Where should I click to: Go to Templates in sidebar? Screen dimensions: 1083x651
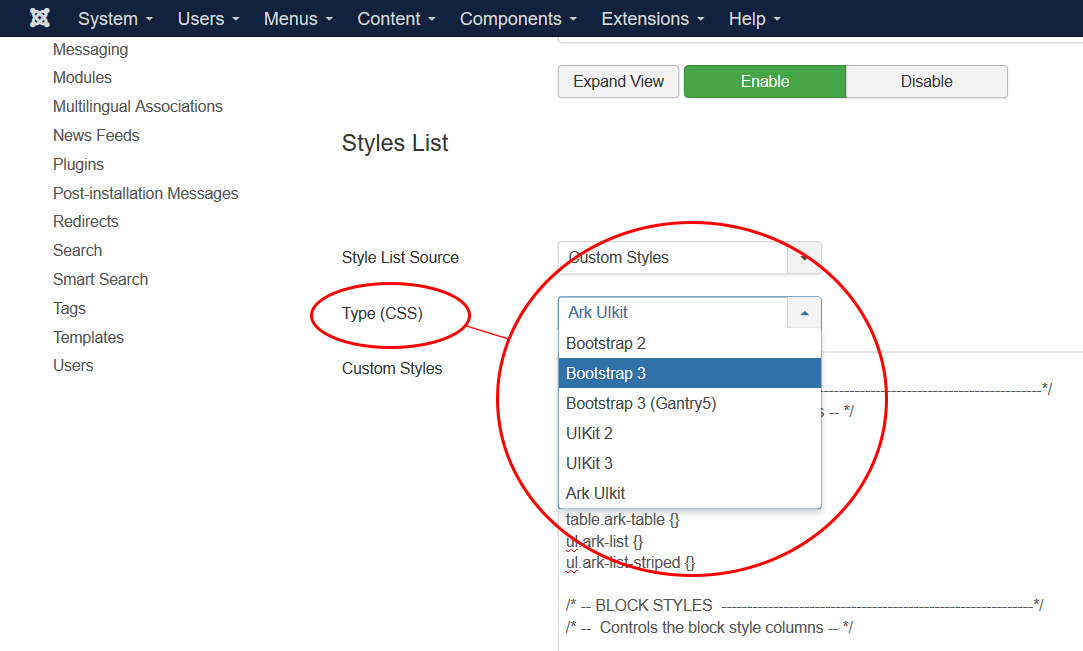tap(88, 337)
